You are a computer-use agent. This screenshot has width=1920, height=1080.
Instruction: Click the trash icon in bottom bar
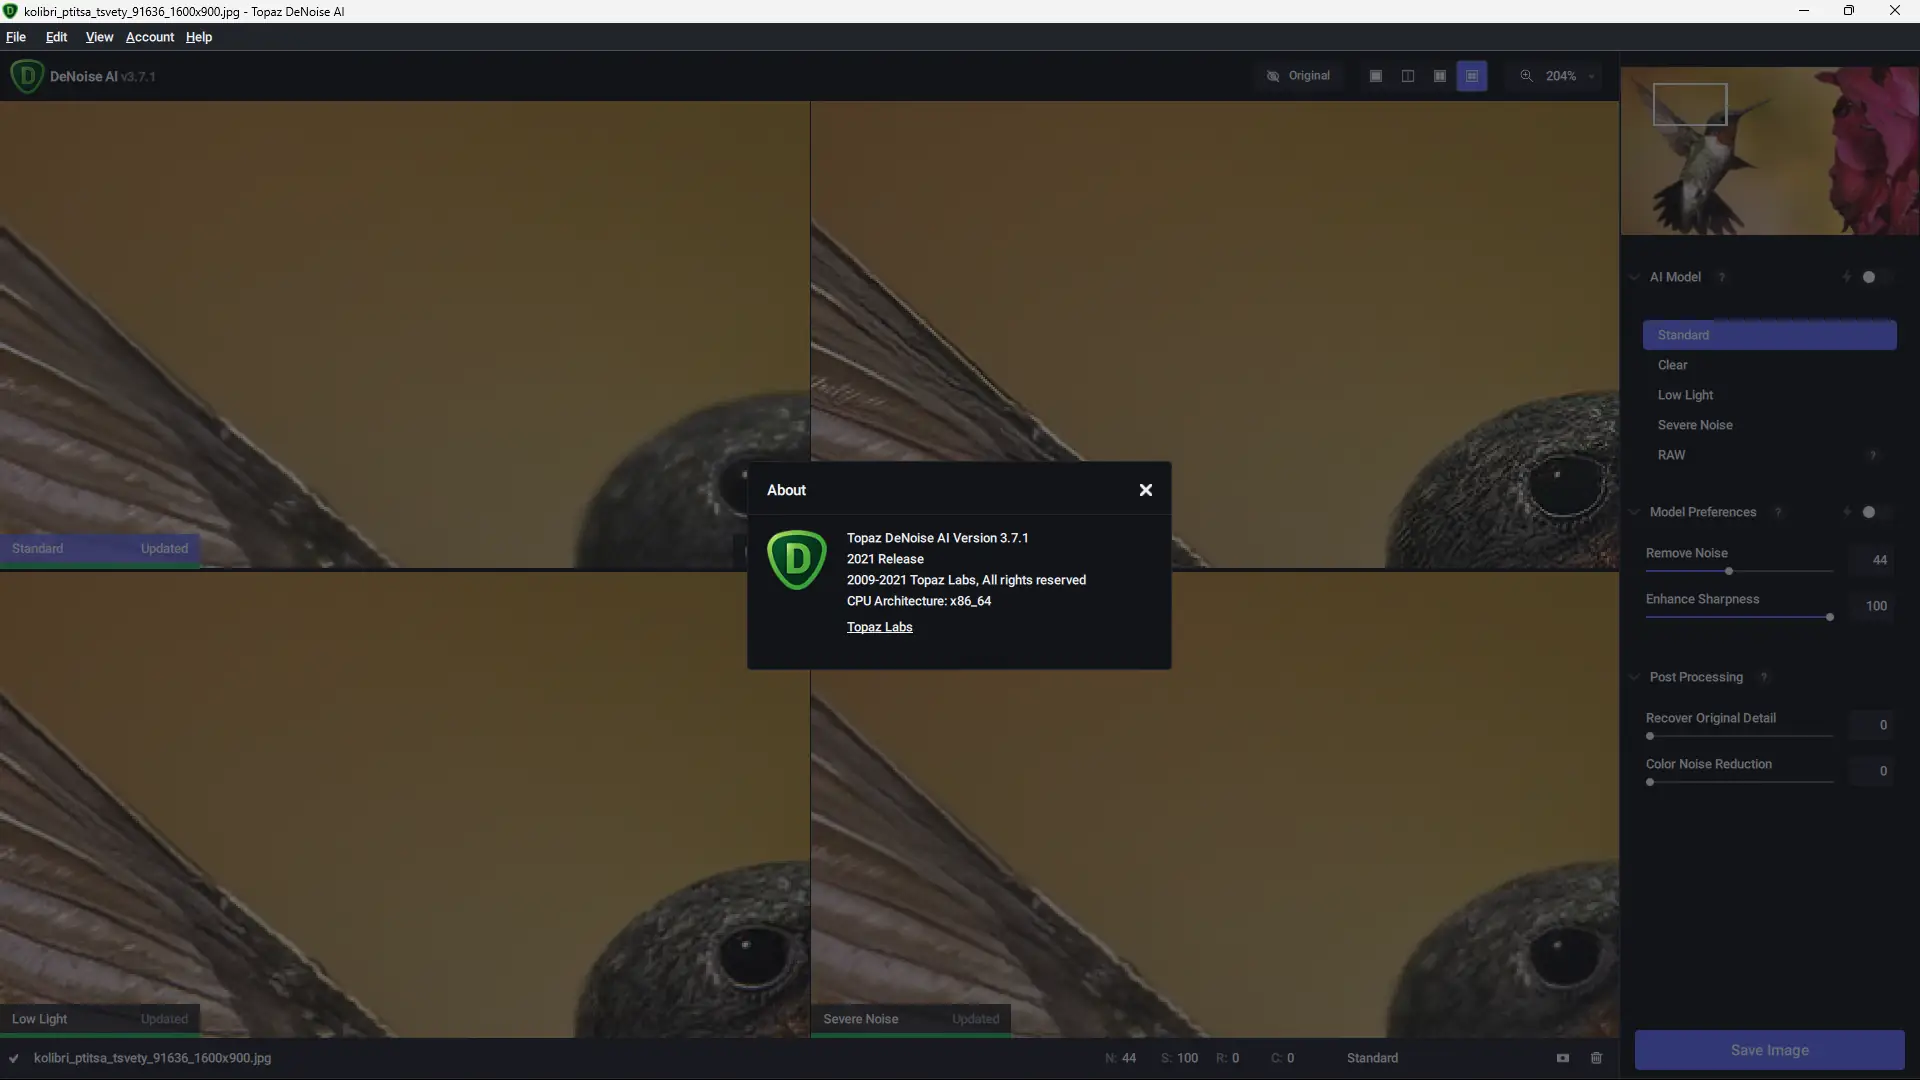coord(1597,1058)
